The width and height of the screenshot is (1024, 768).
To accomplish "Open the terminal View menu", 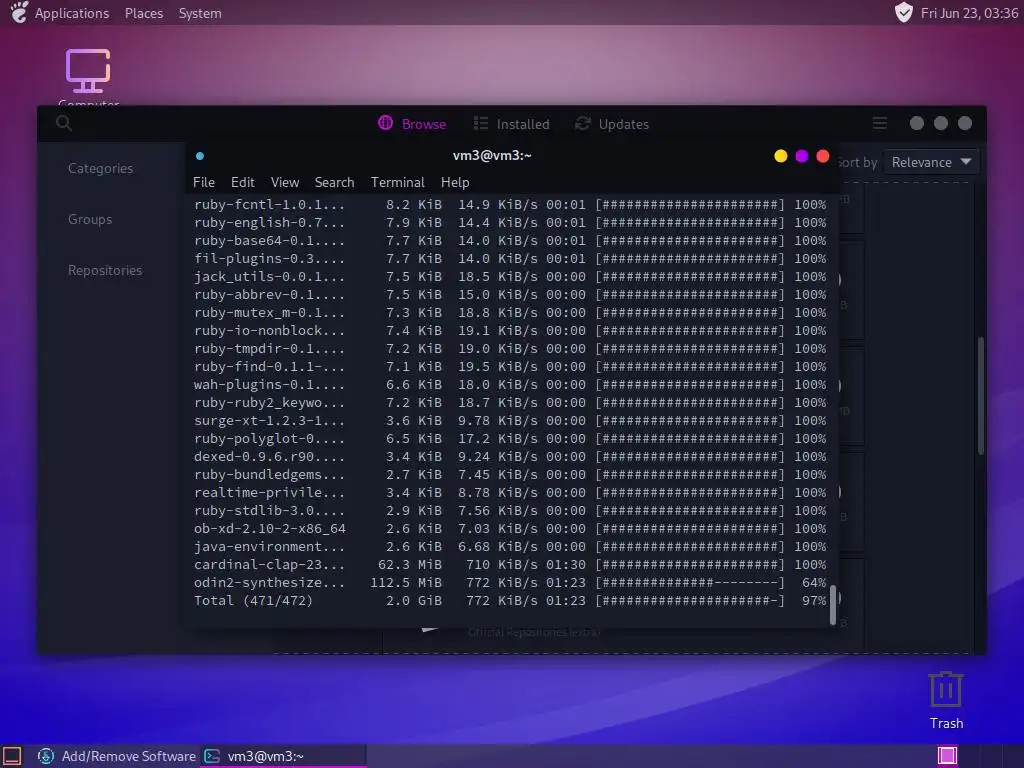I will point(285,182).
